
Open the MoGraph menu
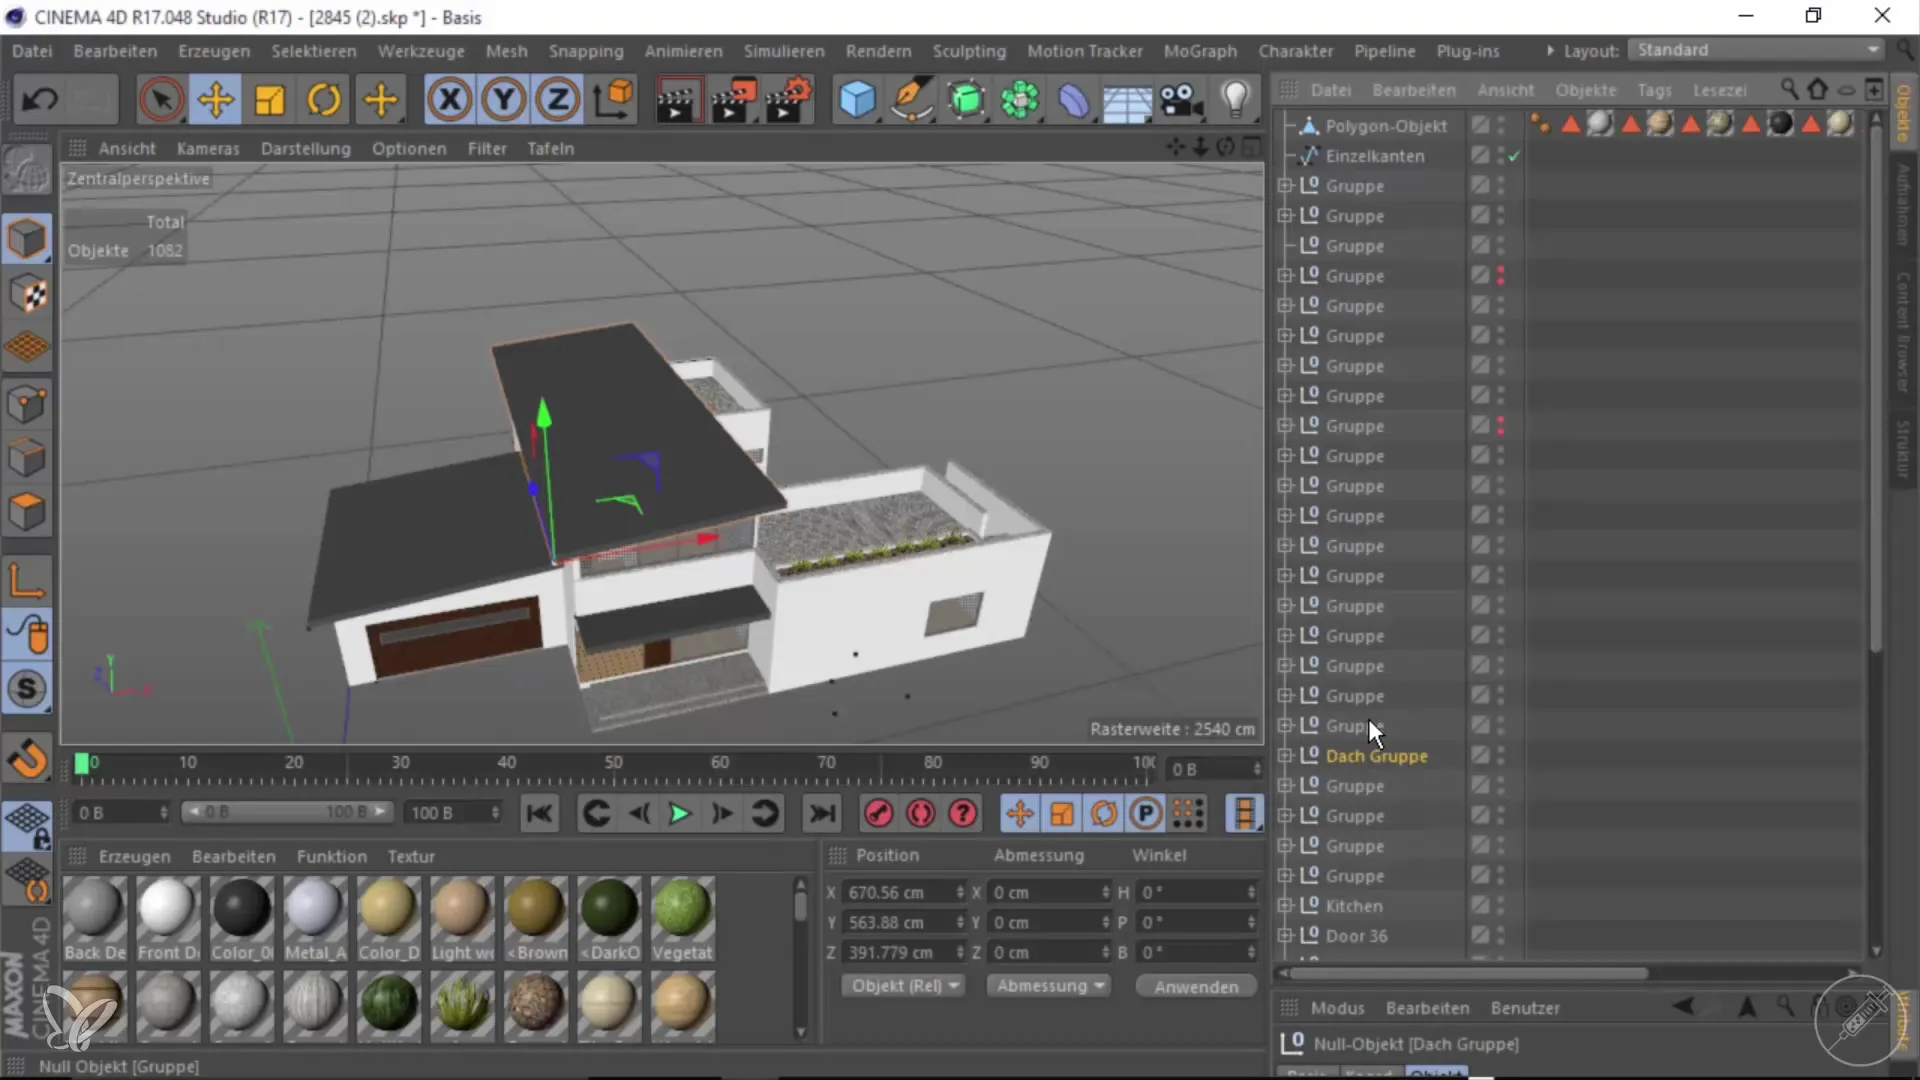[1200, 51]
